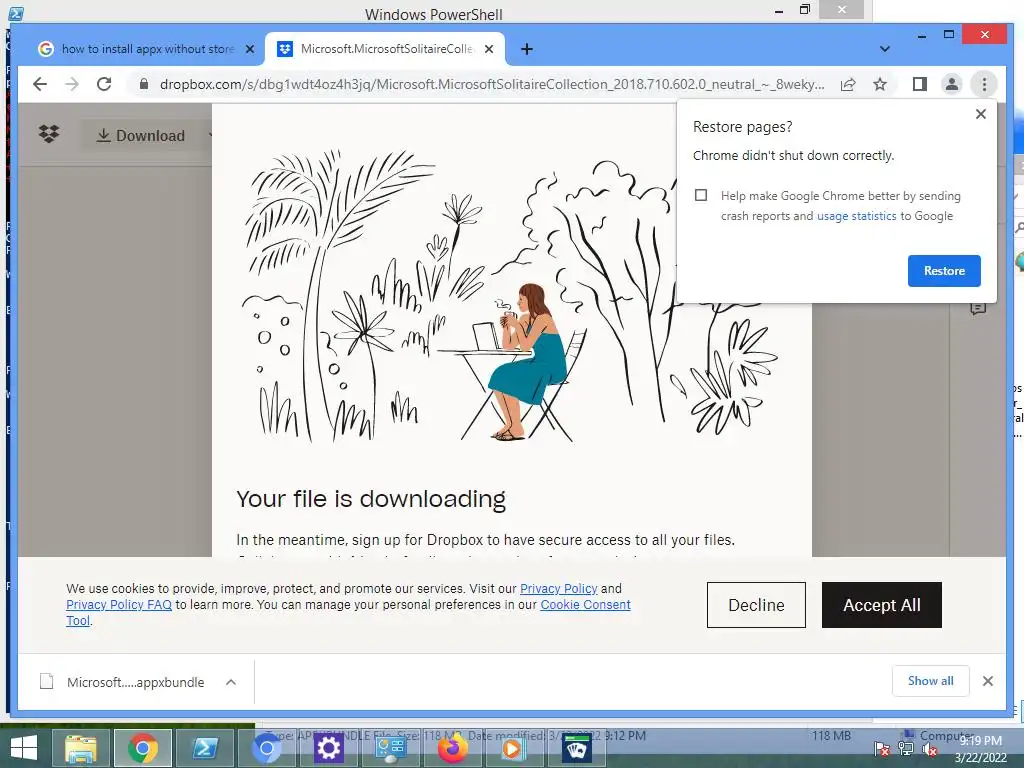Screen dimensions: 1024x768
Task: Open Chrome side panel icon
Action: click(920, 84)
